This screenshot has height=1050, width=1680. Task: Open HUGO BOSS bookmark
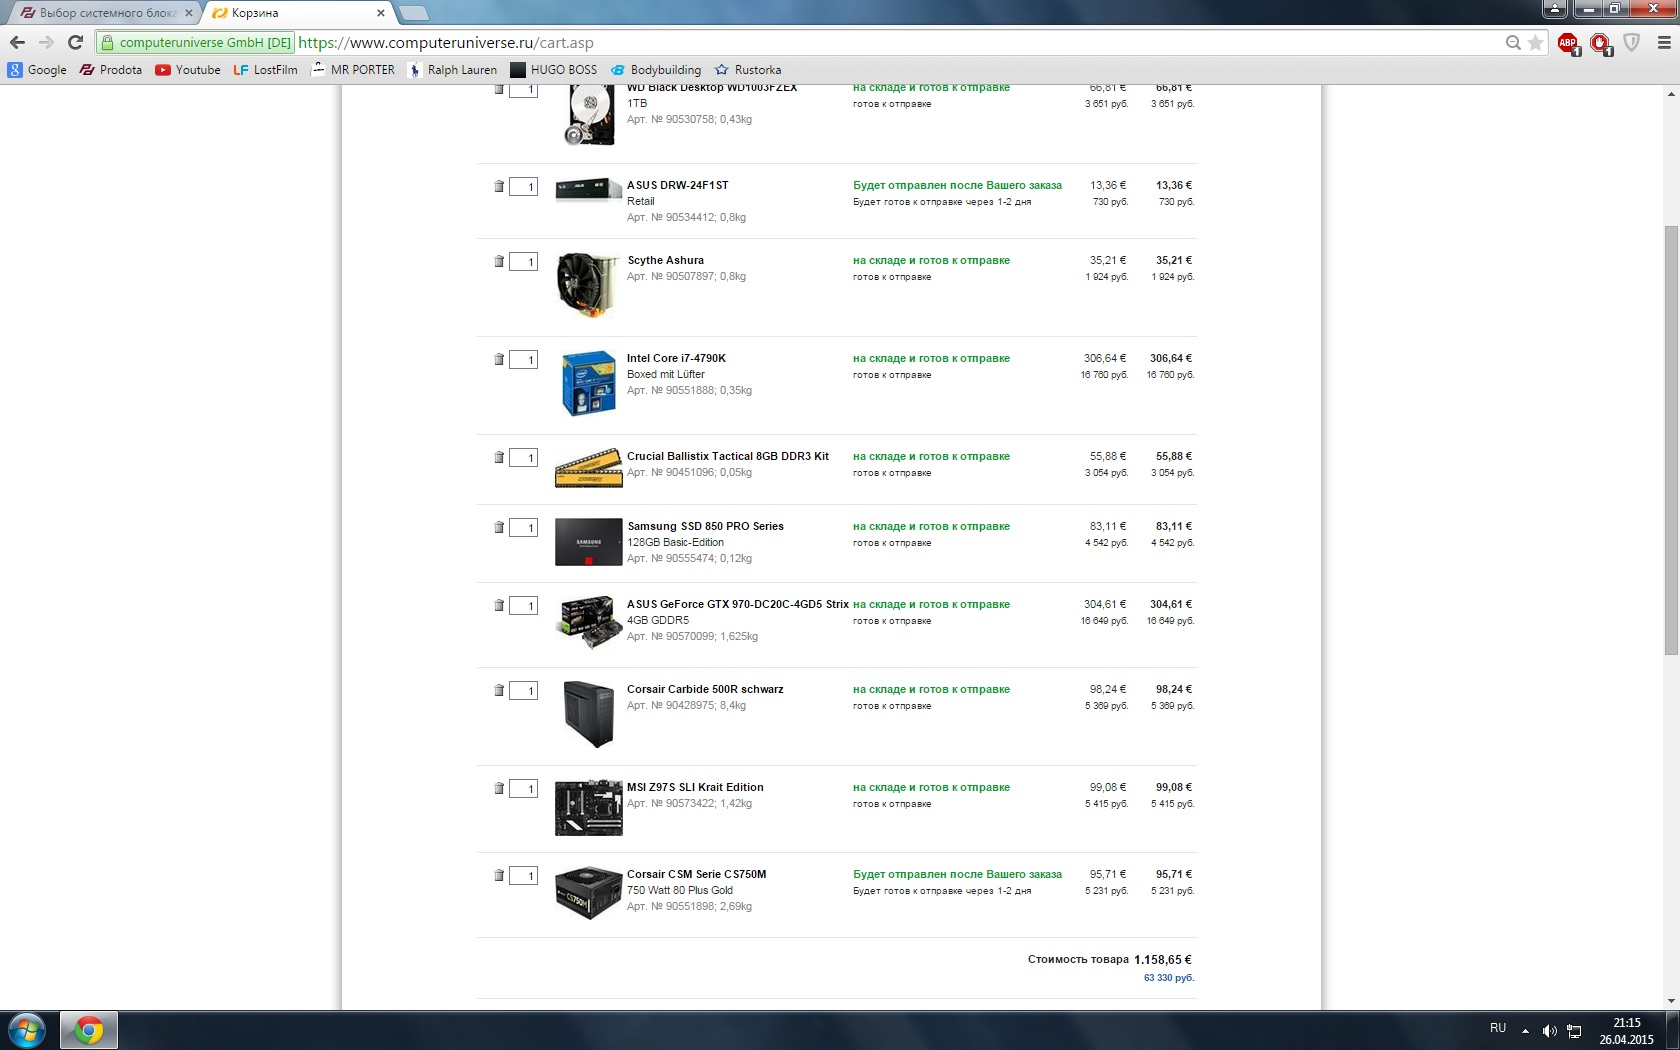point(554,70)
